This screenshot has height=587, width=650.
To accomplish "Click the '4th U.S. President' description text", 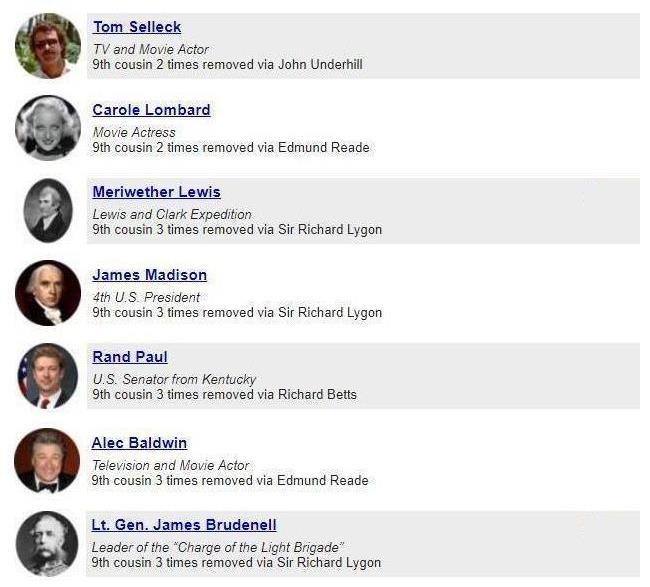I will coord(146,297).
